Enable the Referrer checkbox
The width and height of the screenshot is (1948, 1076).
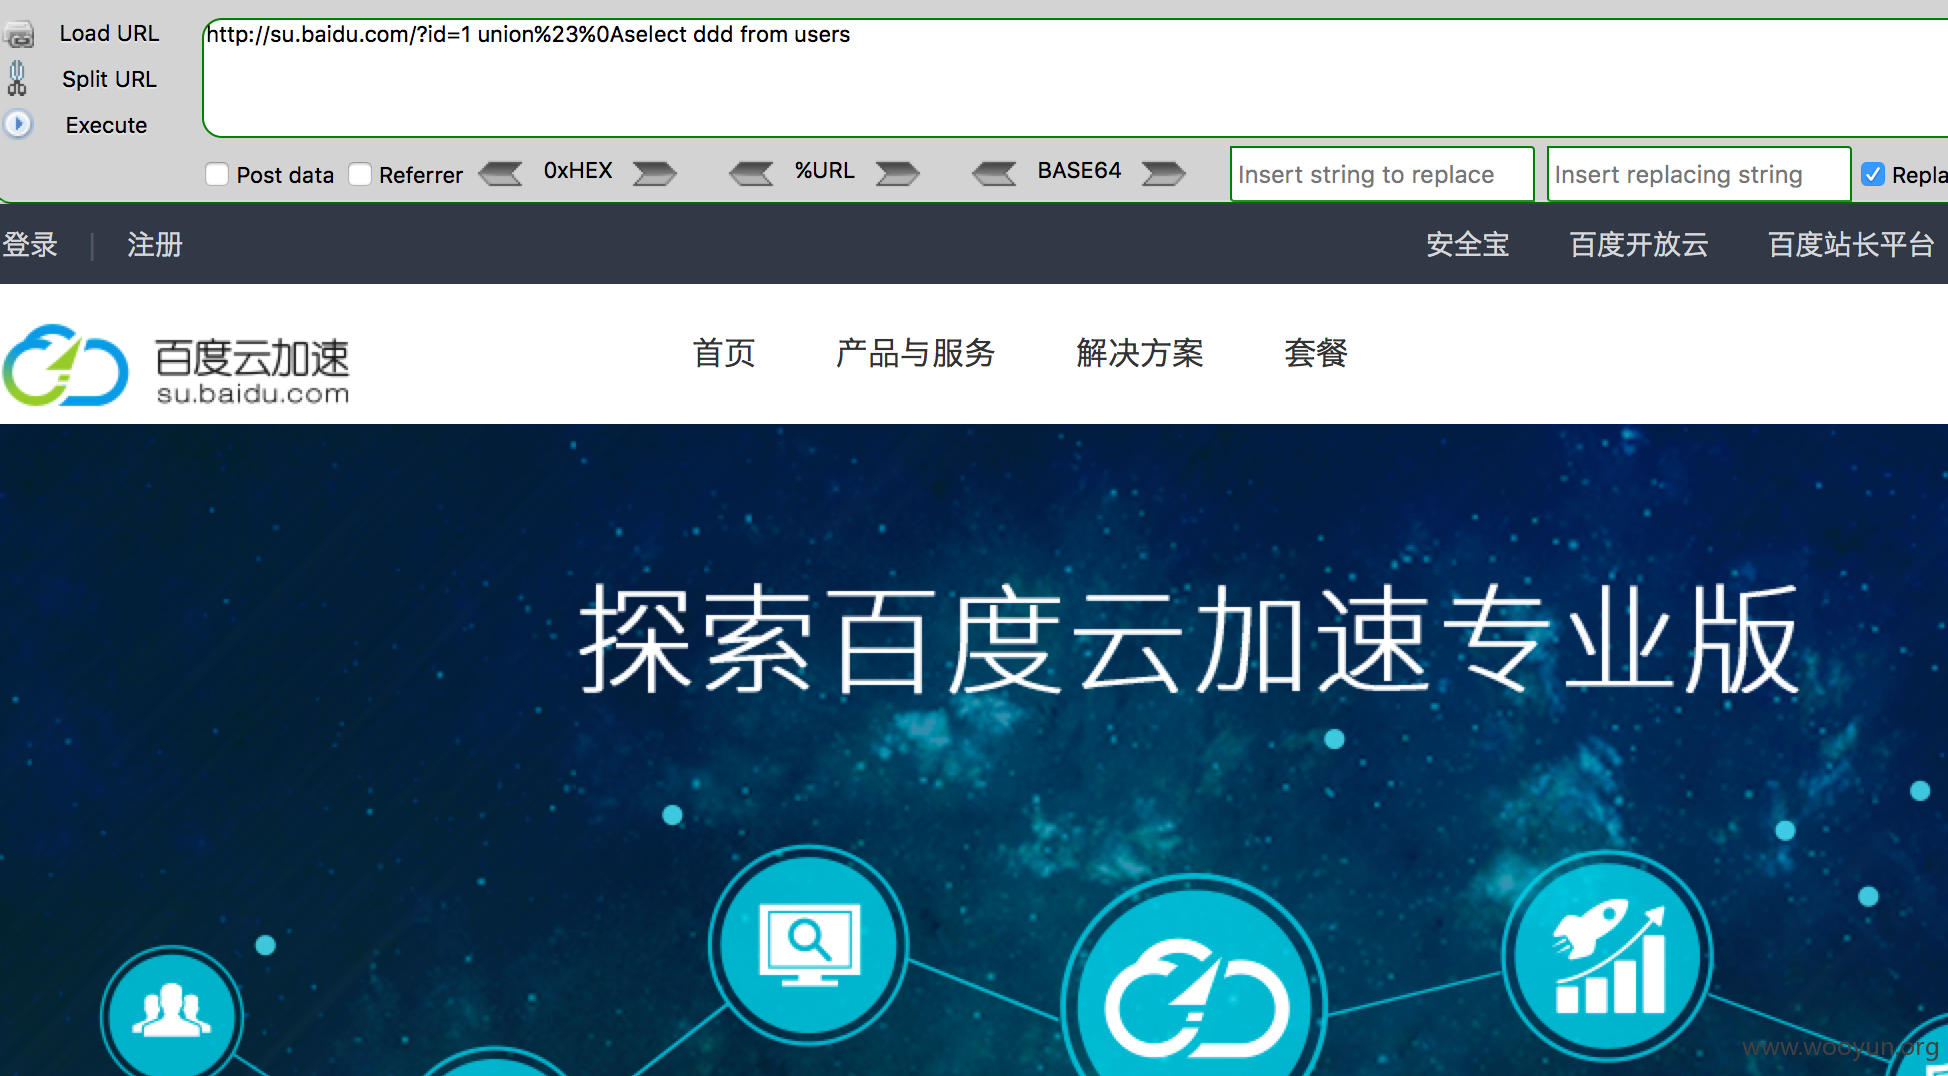click(360, 174)
